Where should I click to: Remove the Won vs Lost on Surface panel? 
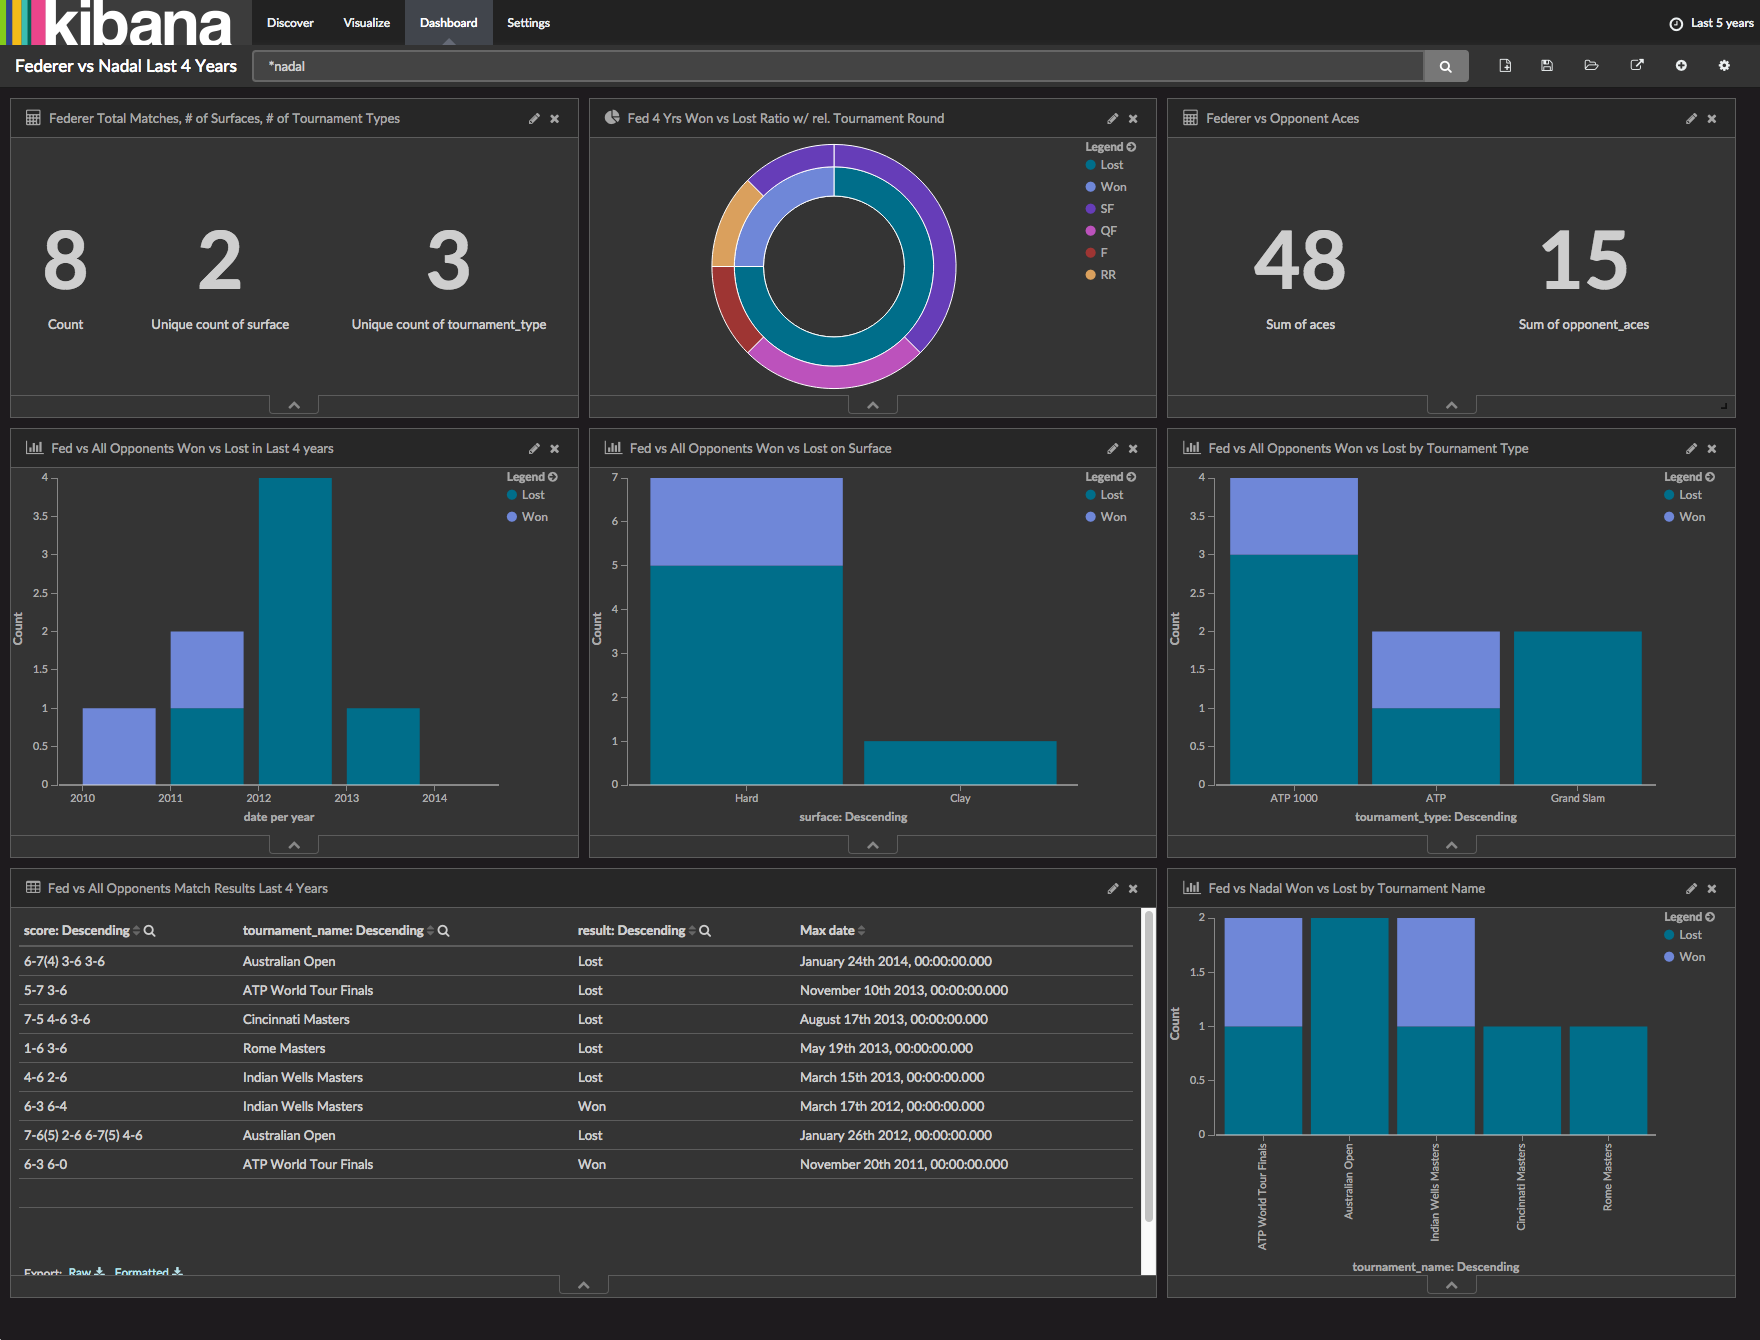pyautogui.click(x=1133, y=448)
